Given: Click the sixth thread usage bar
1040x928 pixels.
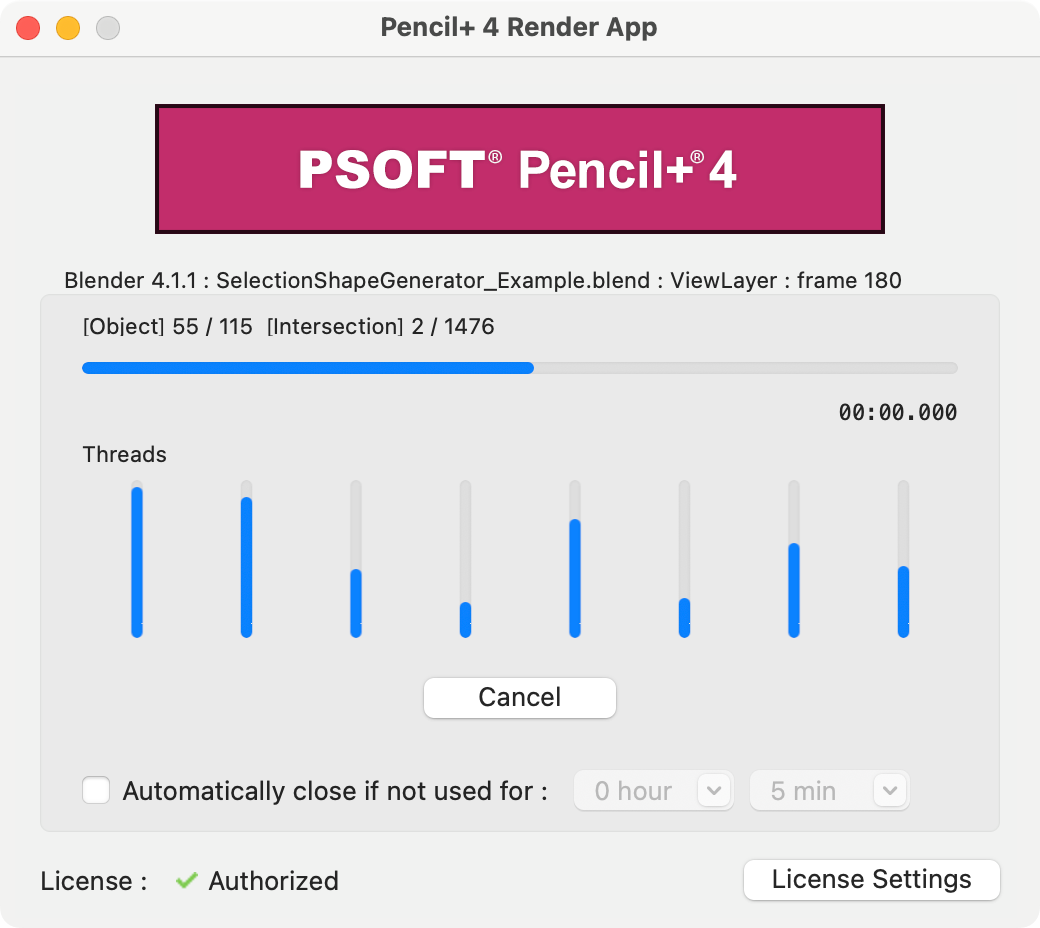Looking at the screenshot, I should point(684,559).
